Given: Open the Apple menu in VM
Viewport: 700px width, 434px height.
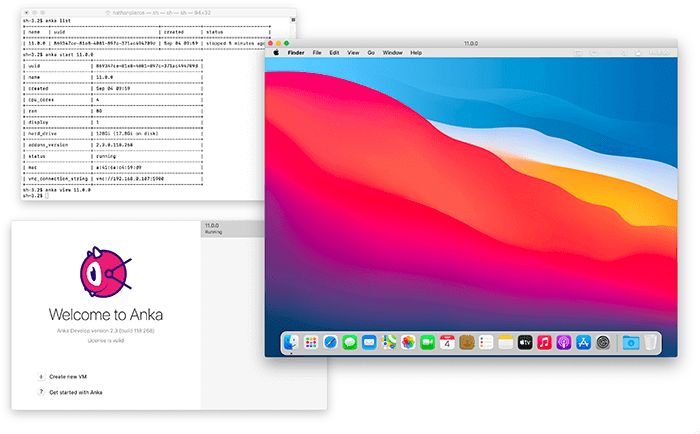Looking at the screenshot, I should click(276, 53).
